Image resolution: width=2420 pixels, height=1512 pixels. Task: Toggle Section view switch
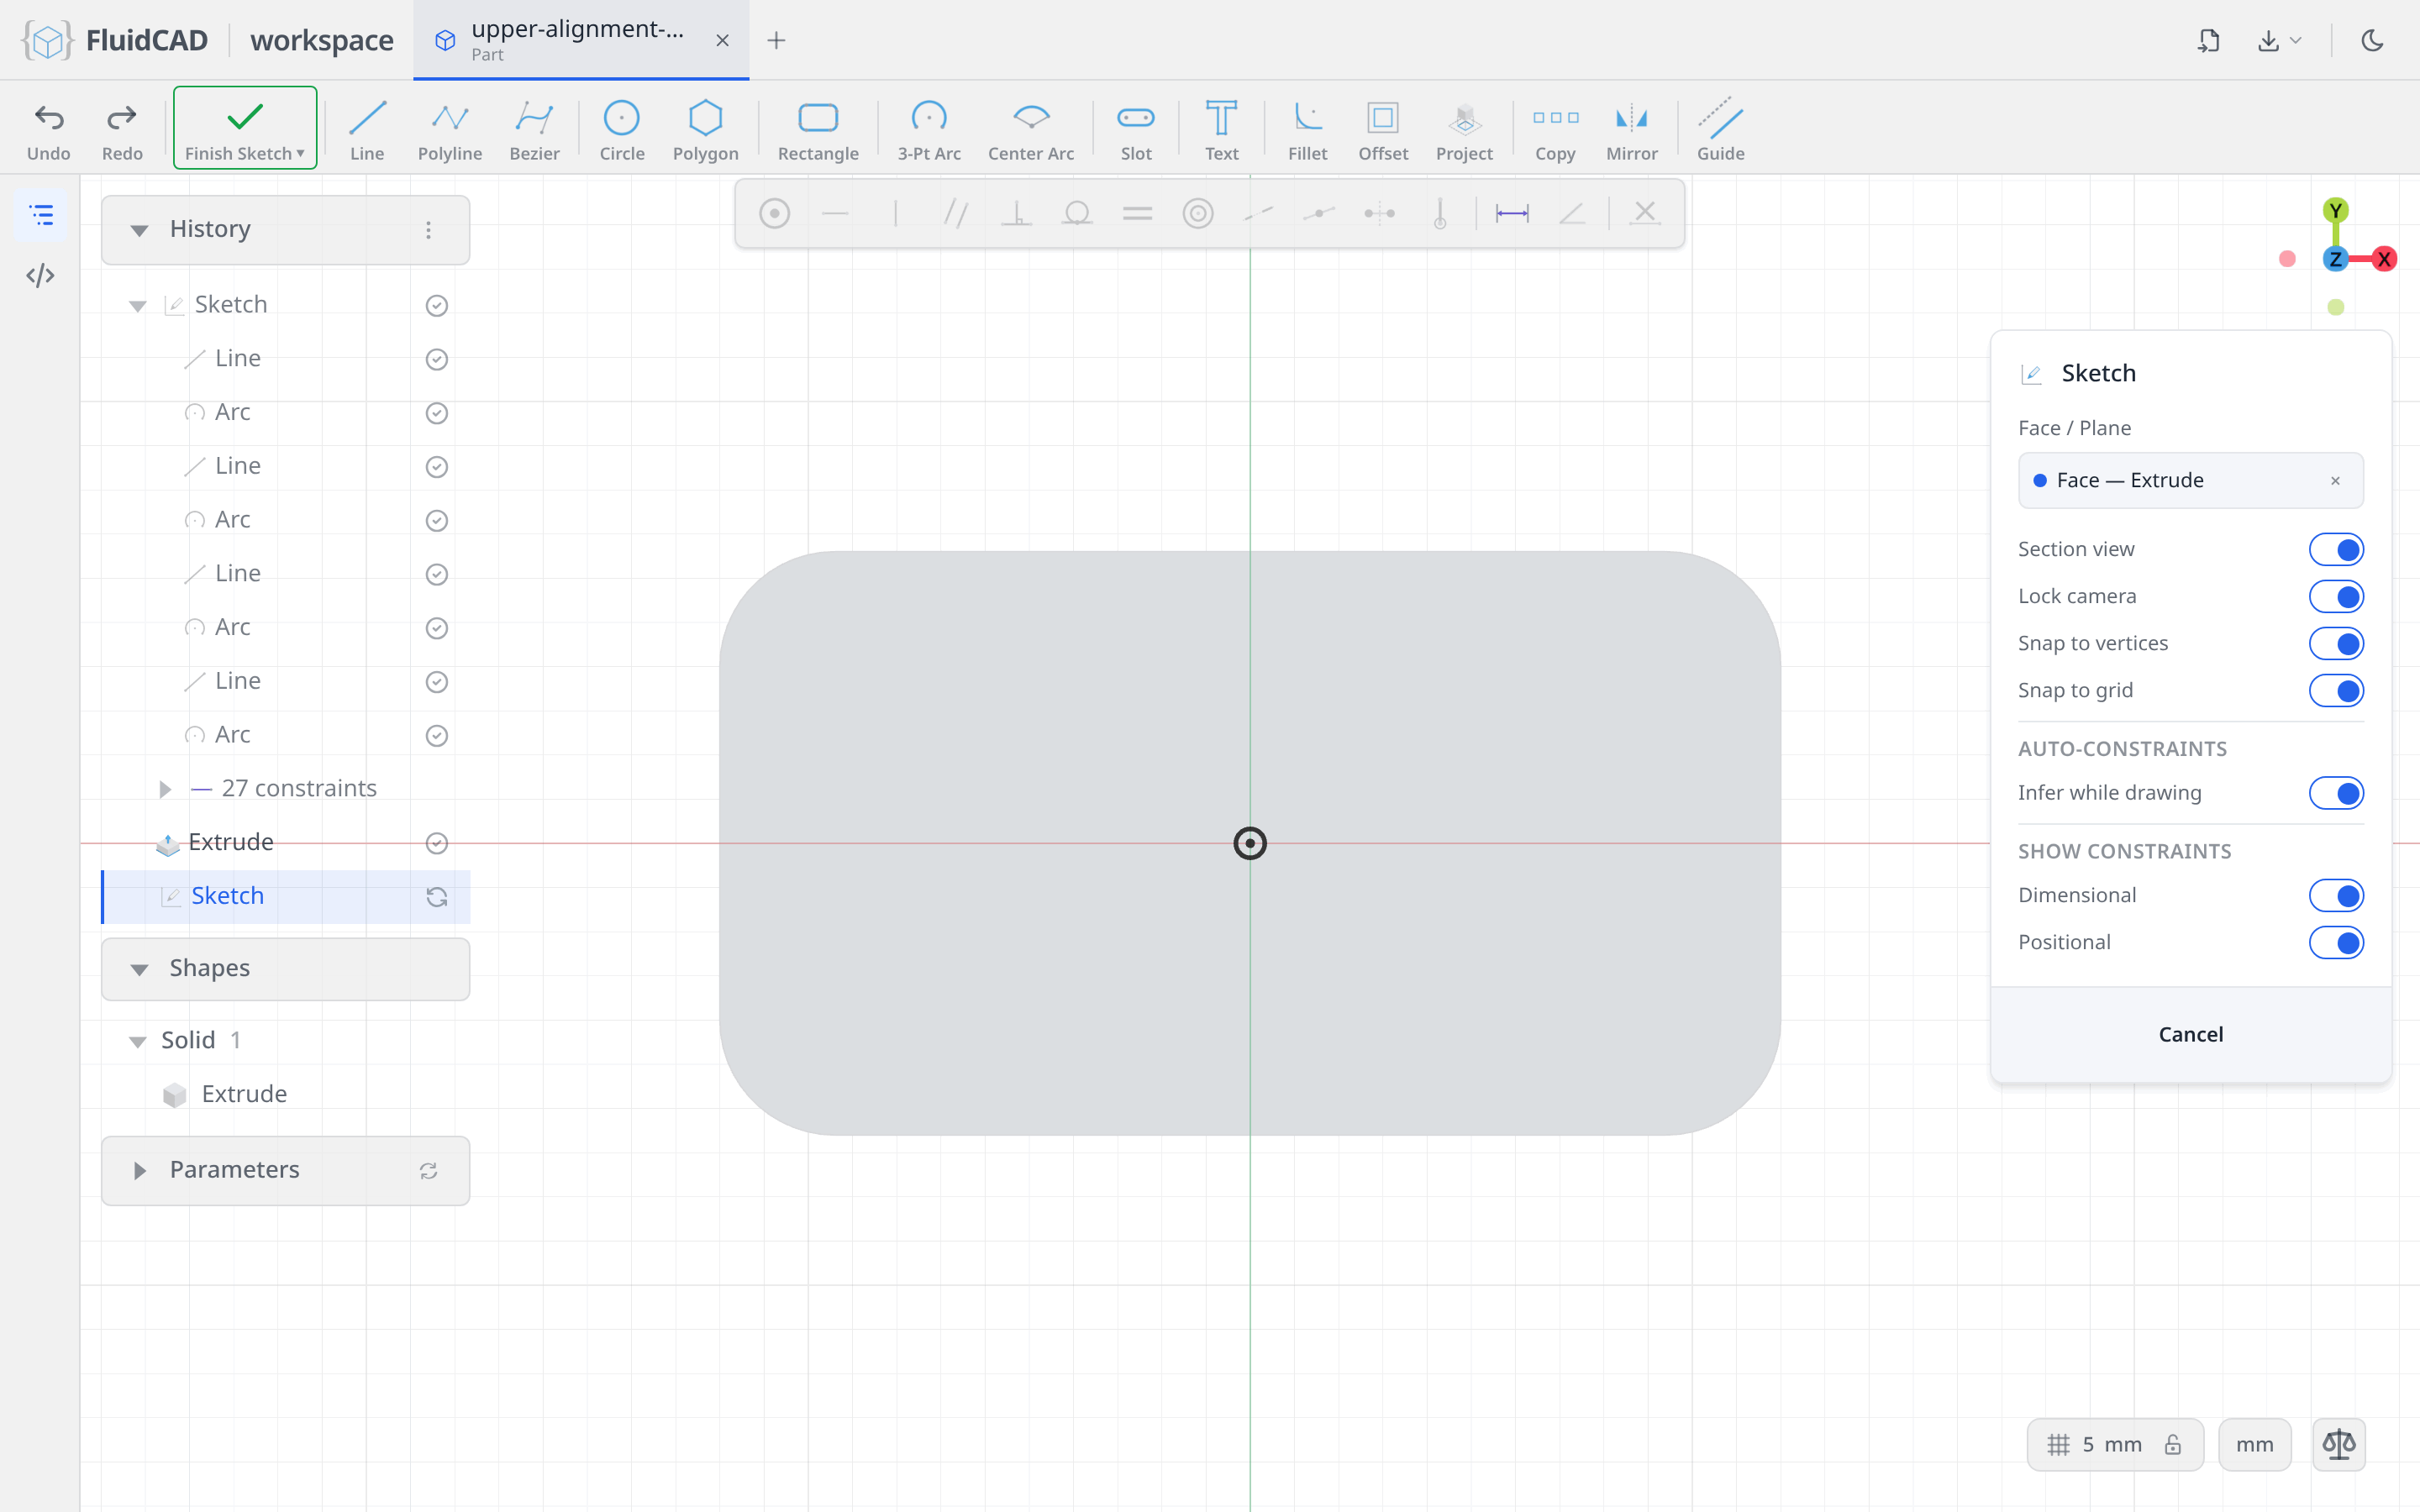[2336, 549]
